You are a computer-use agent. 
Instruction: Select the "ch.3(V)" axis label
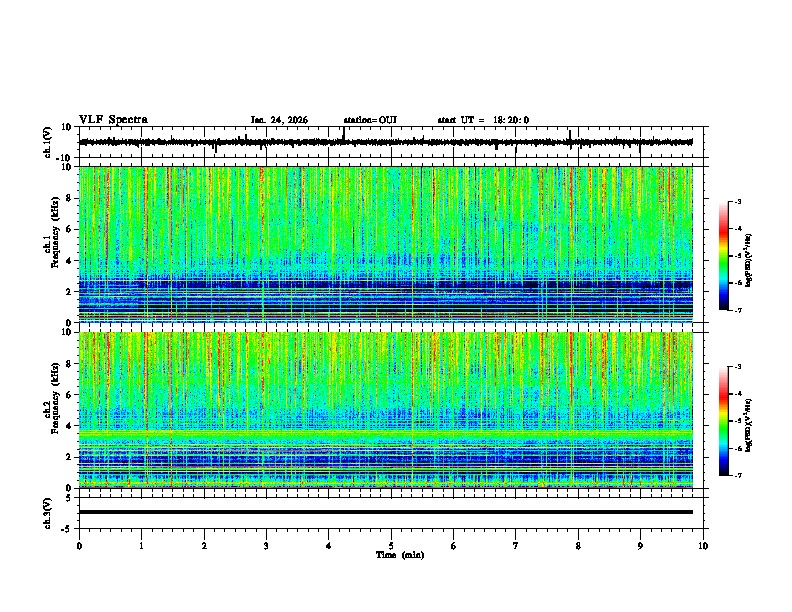coord(48,514)
